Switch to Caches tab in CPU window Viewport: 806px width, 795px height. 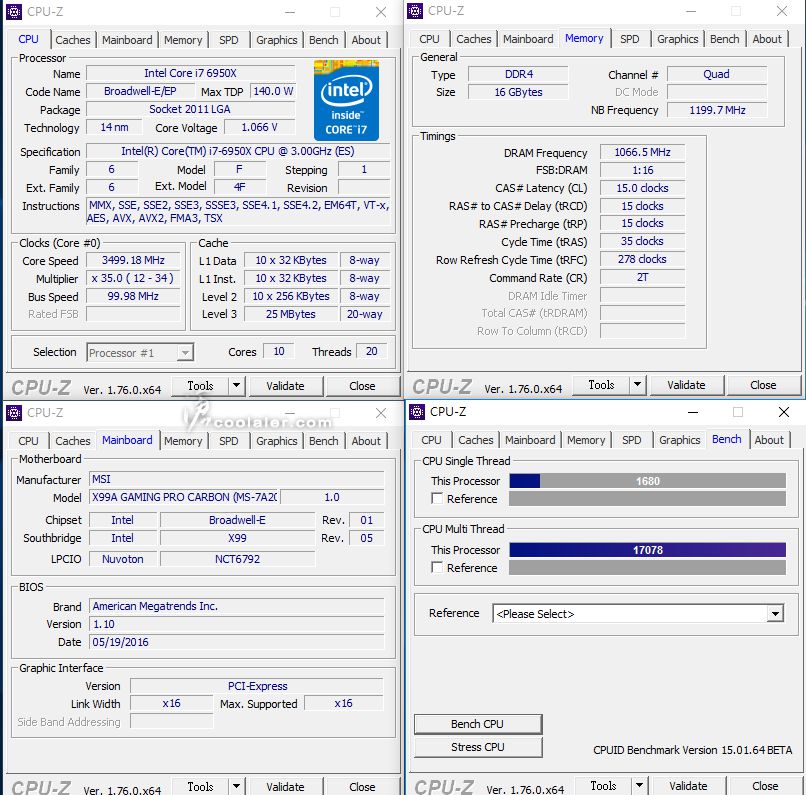[x=72, y=40]
